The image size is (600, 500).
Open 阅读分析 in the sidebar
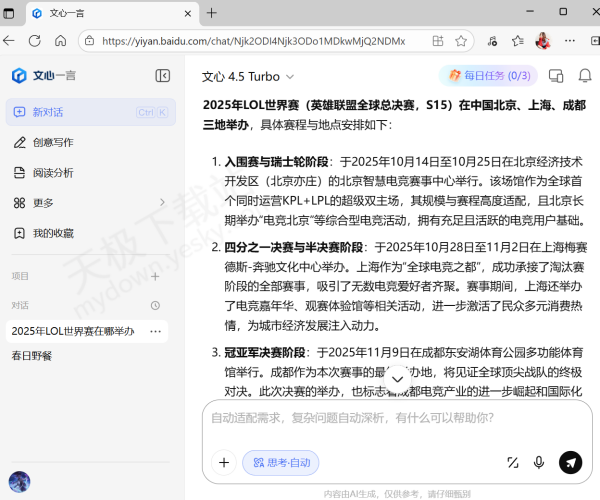(52, 172)
